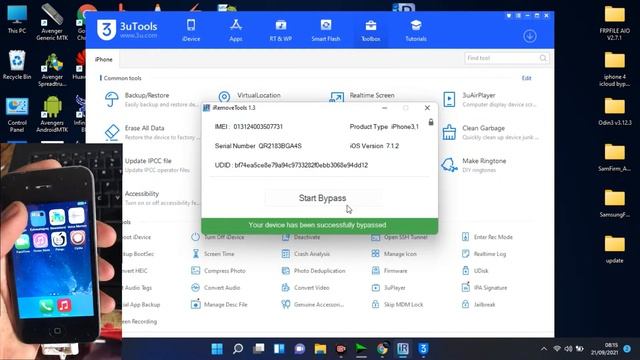Open the Jailbreak tool
640x360 pixels.
(478, 304)
